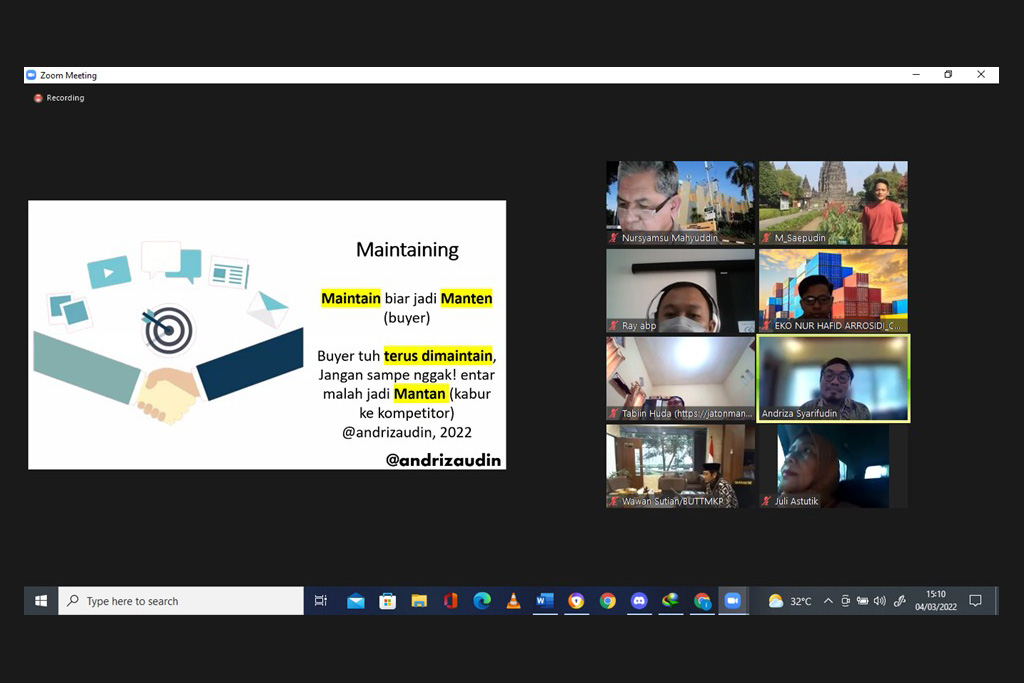Select Andriza Syarifudin's video tile

833,378
